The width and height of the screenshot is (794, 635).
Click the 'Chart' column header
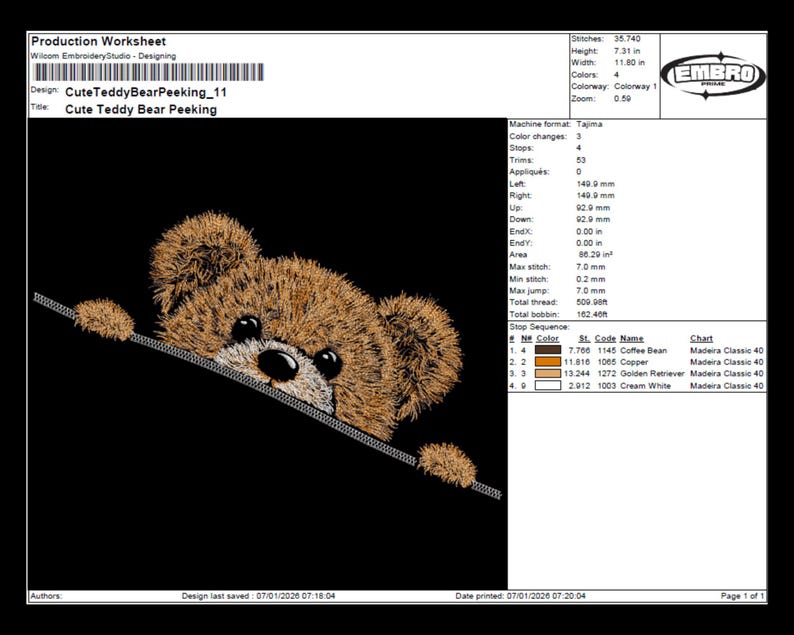701,338
